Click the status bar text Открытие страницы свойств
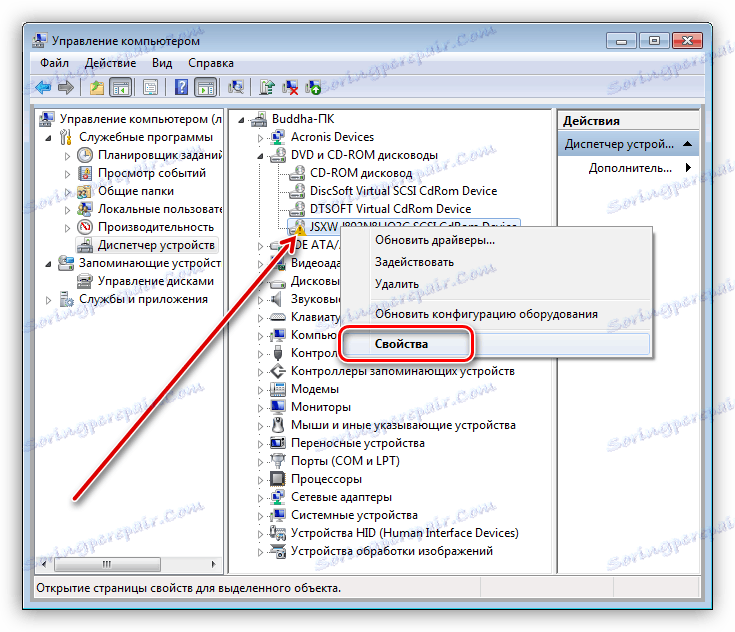This screenshot has height=632, width=735. tap(188, 587)
